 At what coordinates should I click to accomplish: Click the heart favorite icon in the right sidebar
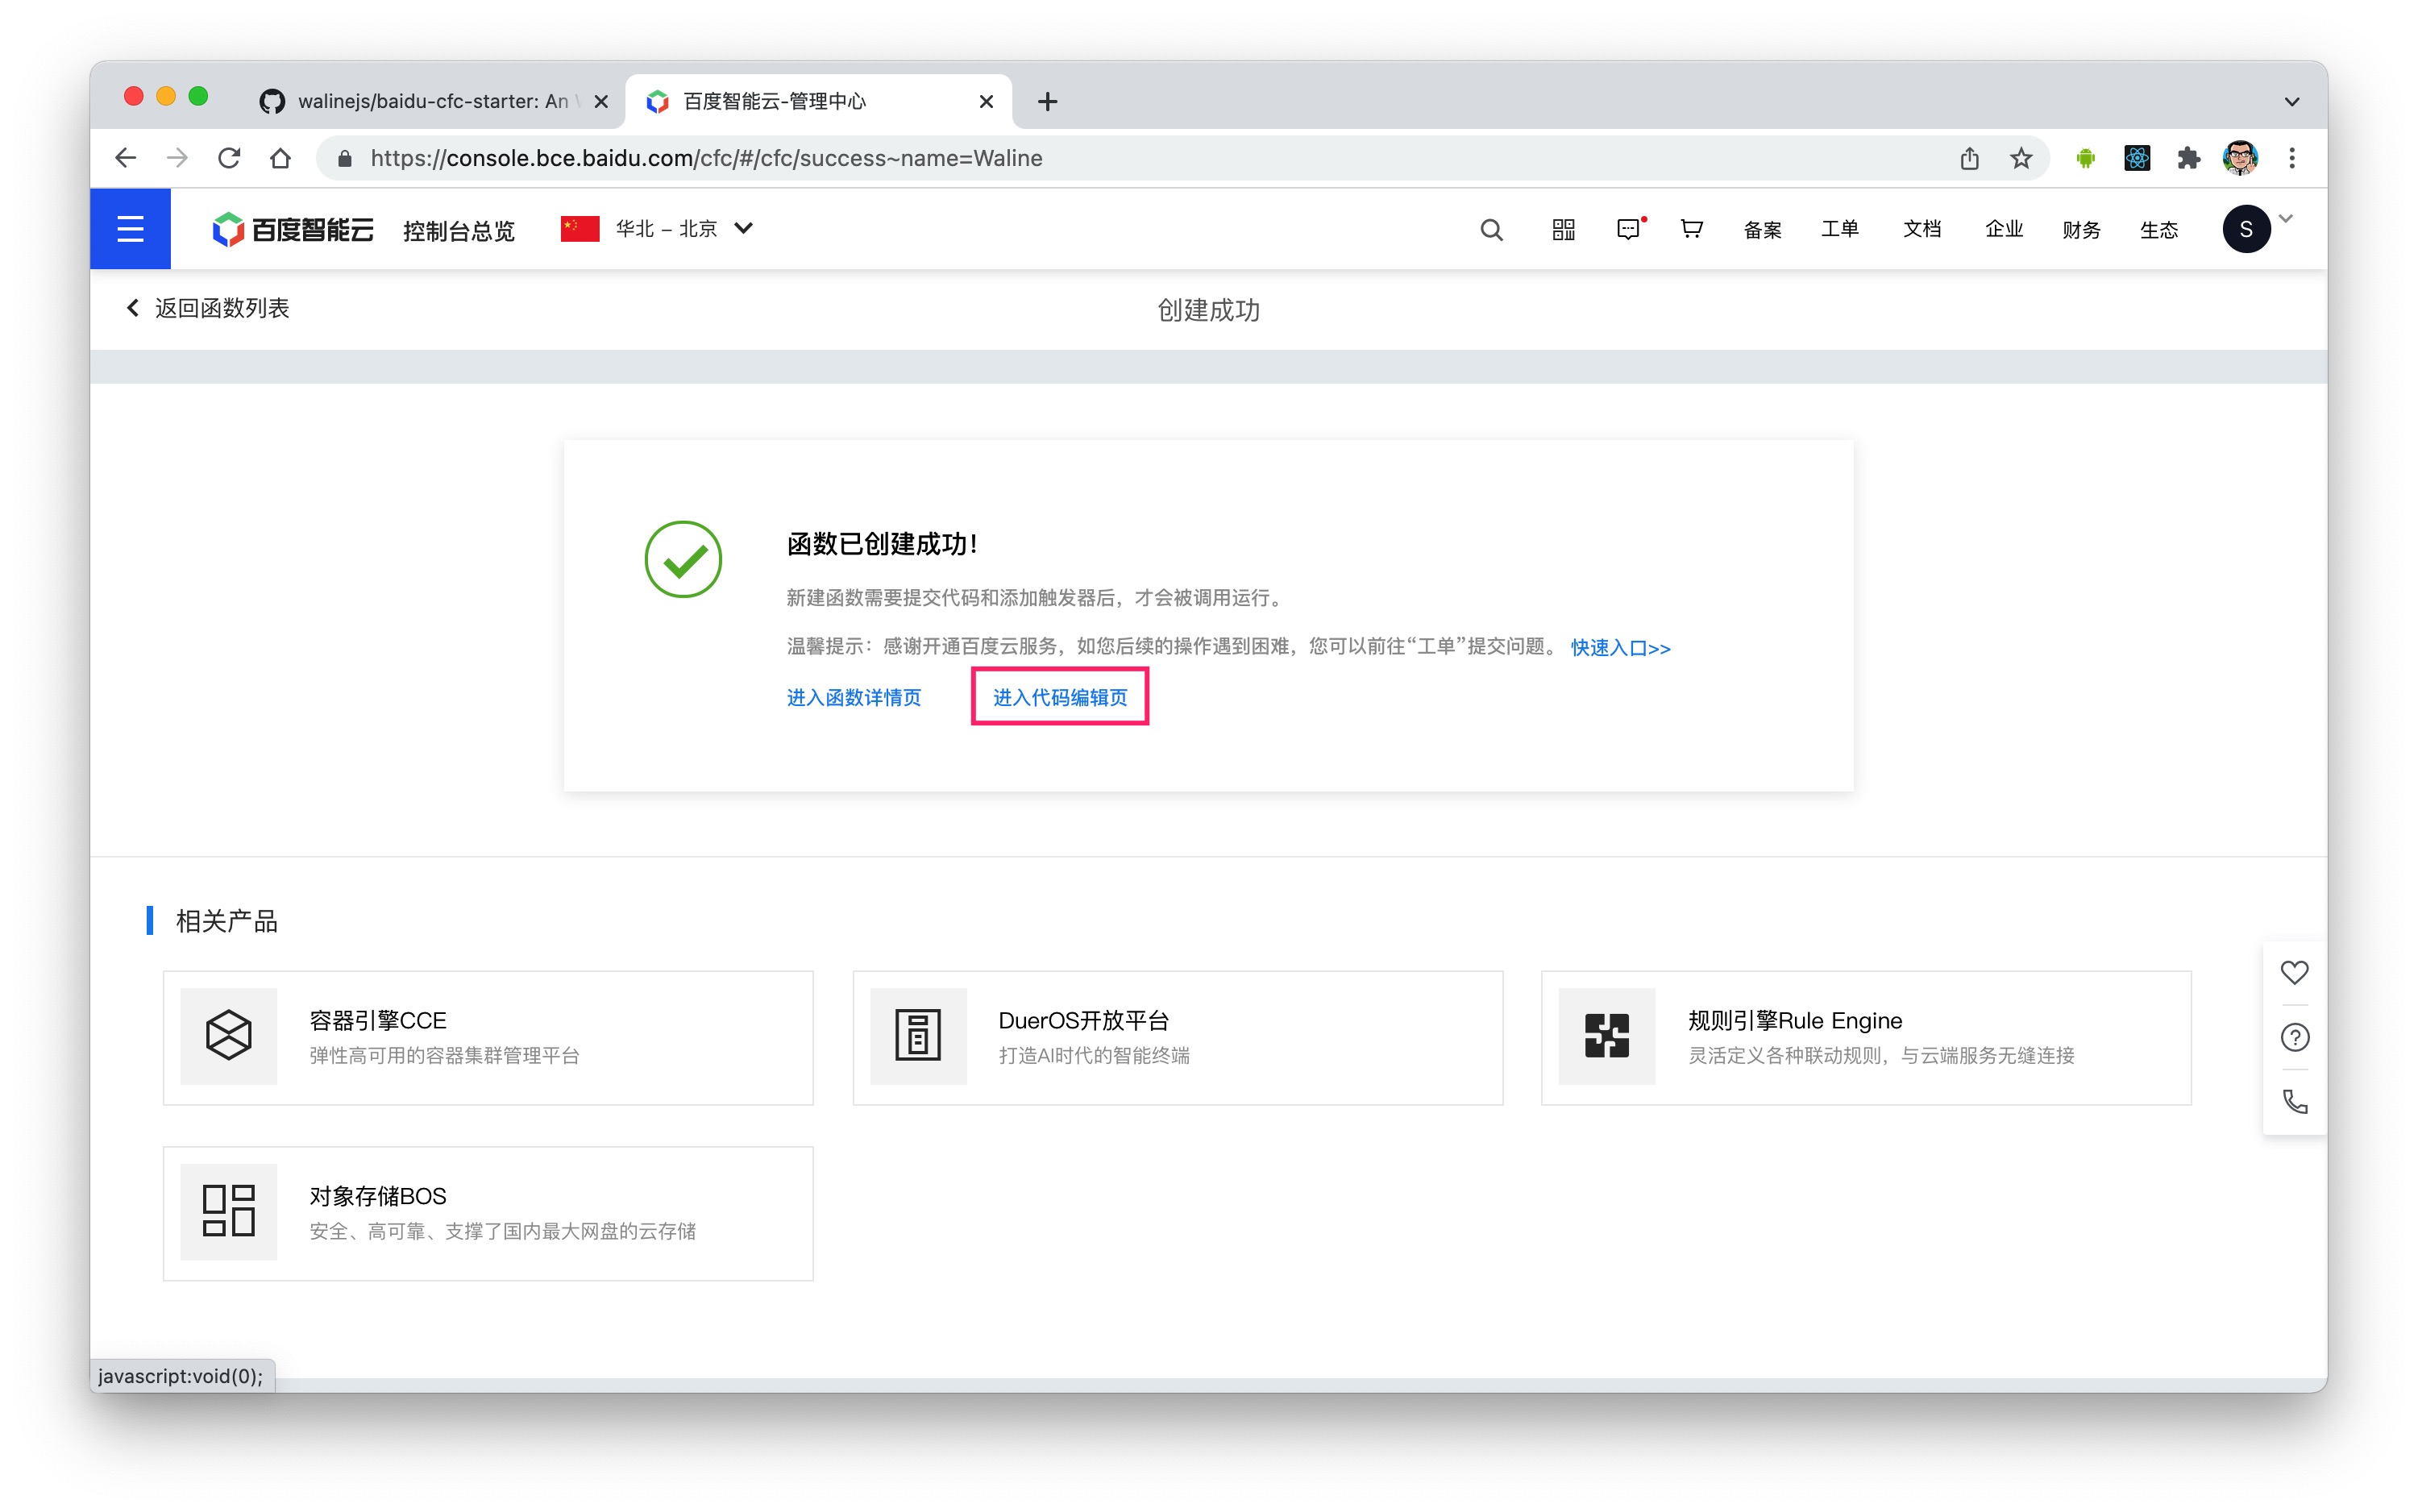click(x=2294, y=971)
